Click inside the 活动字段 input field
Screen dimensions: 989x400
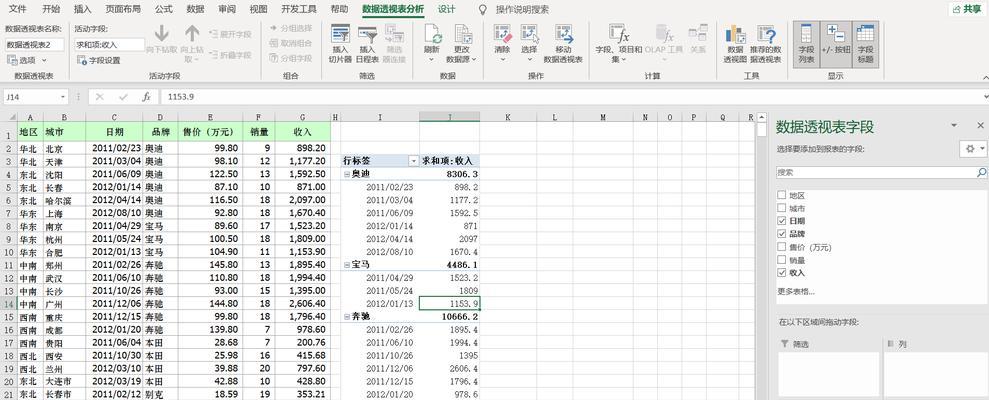coord(110,45)
